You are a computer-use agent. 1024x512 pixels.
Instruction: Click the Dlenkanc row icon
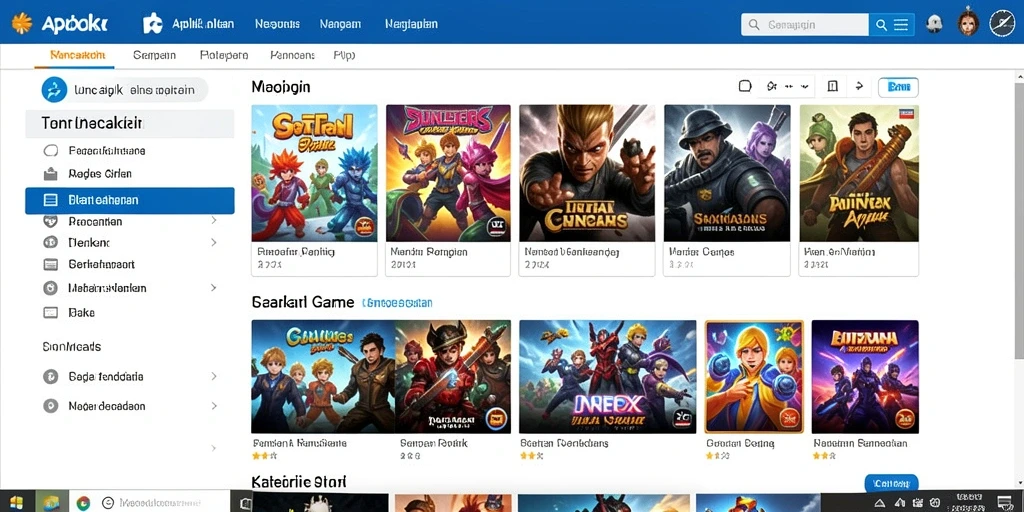[50, 242]
